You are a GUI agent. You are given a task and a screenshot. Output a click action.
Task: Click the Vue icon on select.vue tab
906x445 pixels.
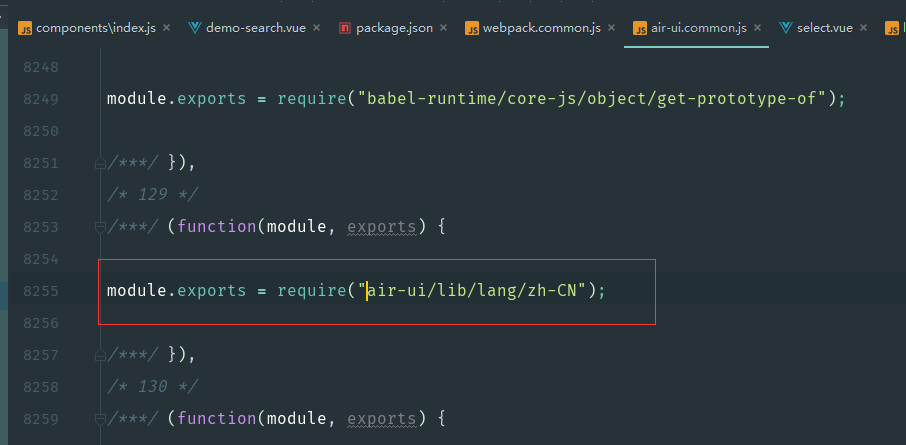[786, 28]
